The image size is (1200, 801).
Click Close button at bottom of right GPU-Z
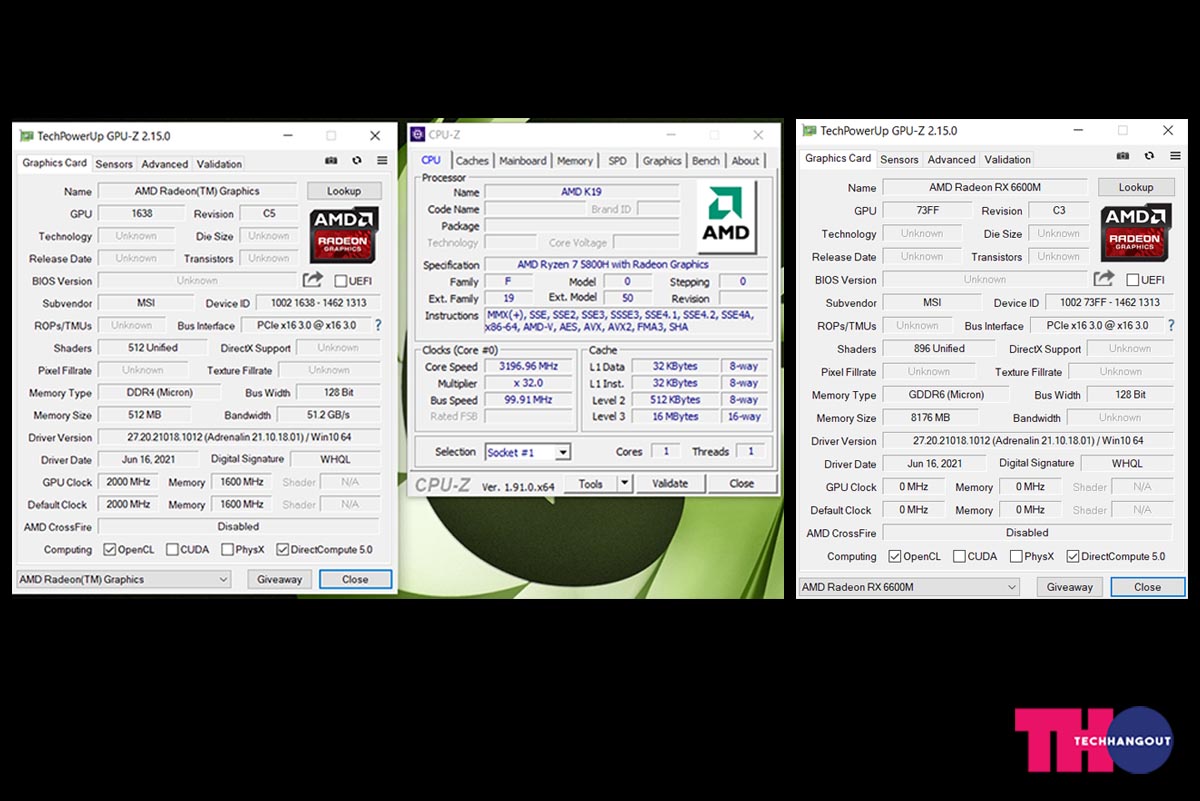tap(1147, 587)
